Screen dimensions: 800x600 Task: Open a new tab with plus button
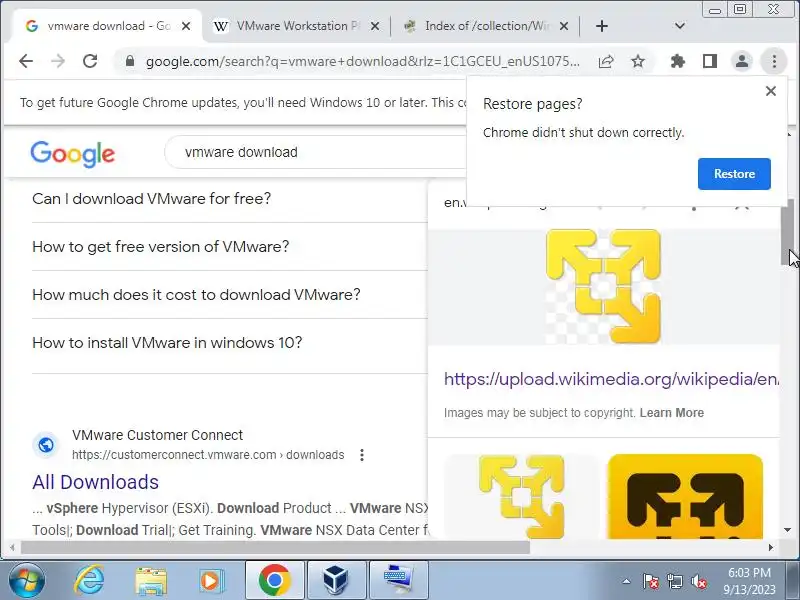click(602, 26)
